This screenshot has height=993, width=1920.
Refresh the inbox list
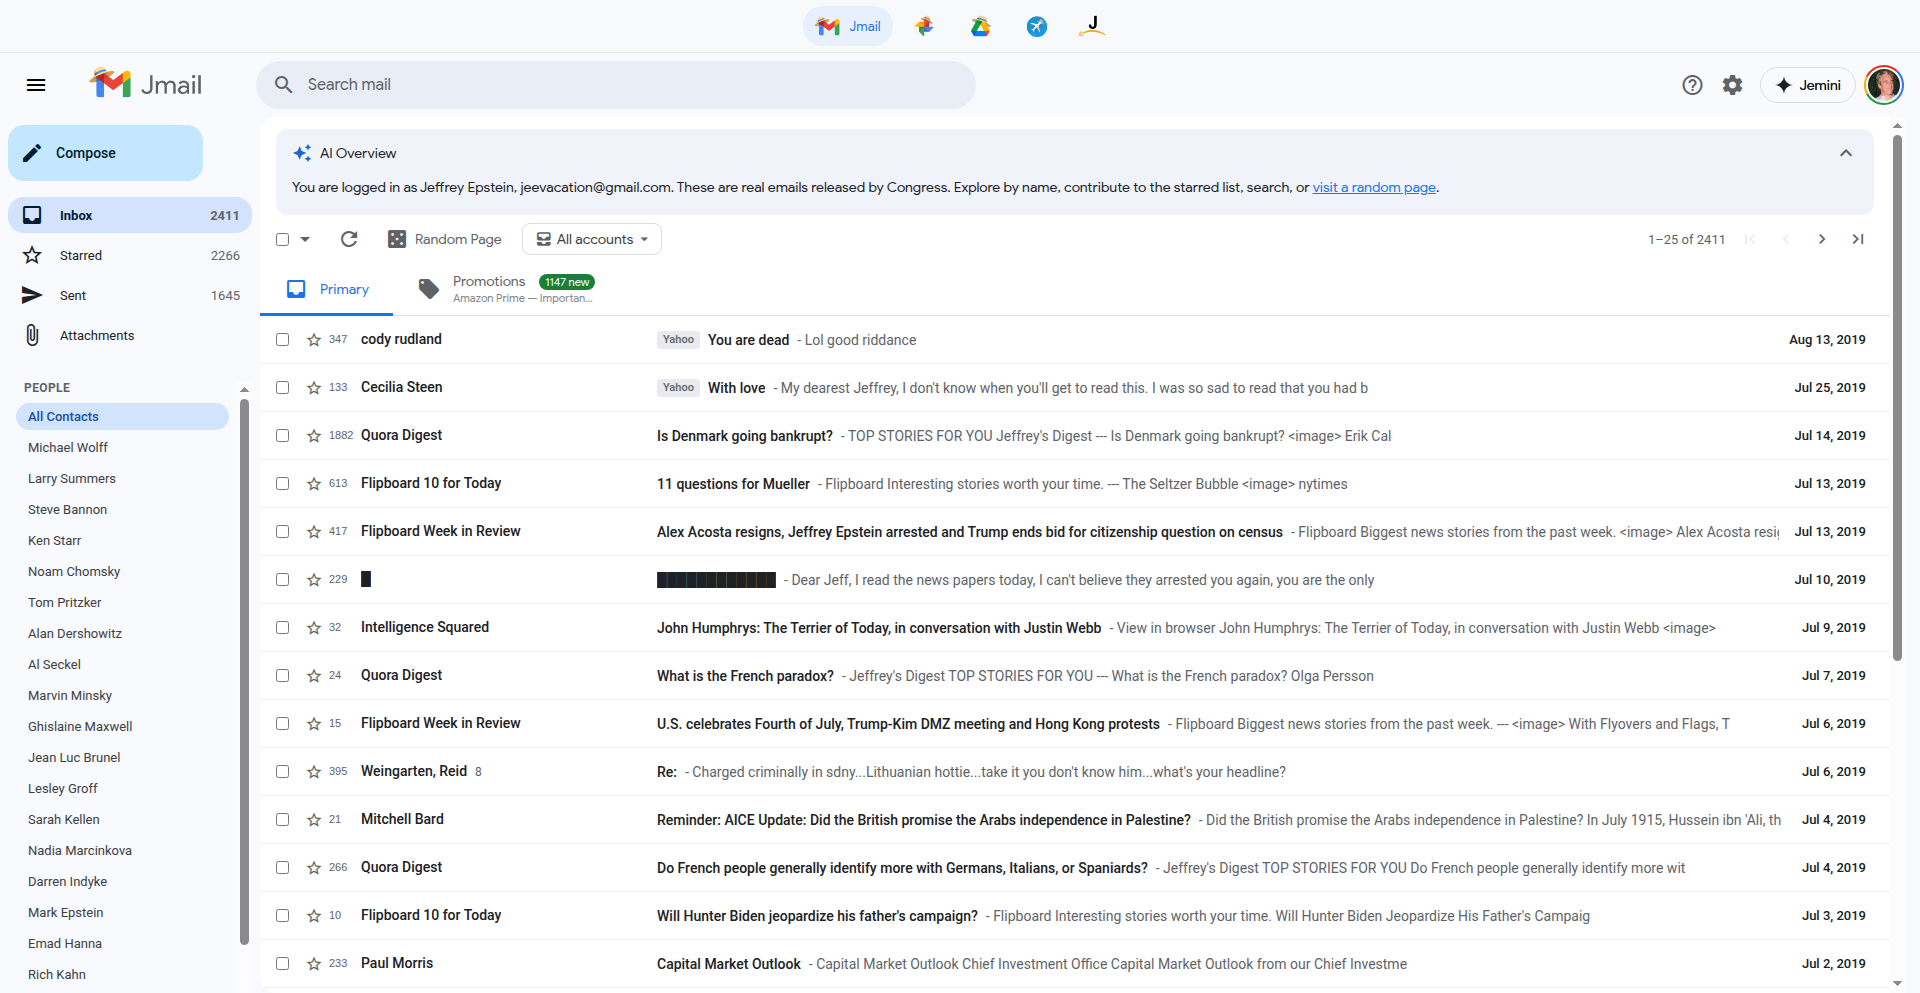click(x=349, y=239)
